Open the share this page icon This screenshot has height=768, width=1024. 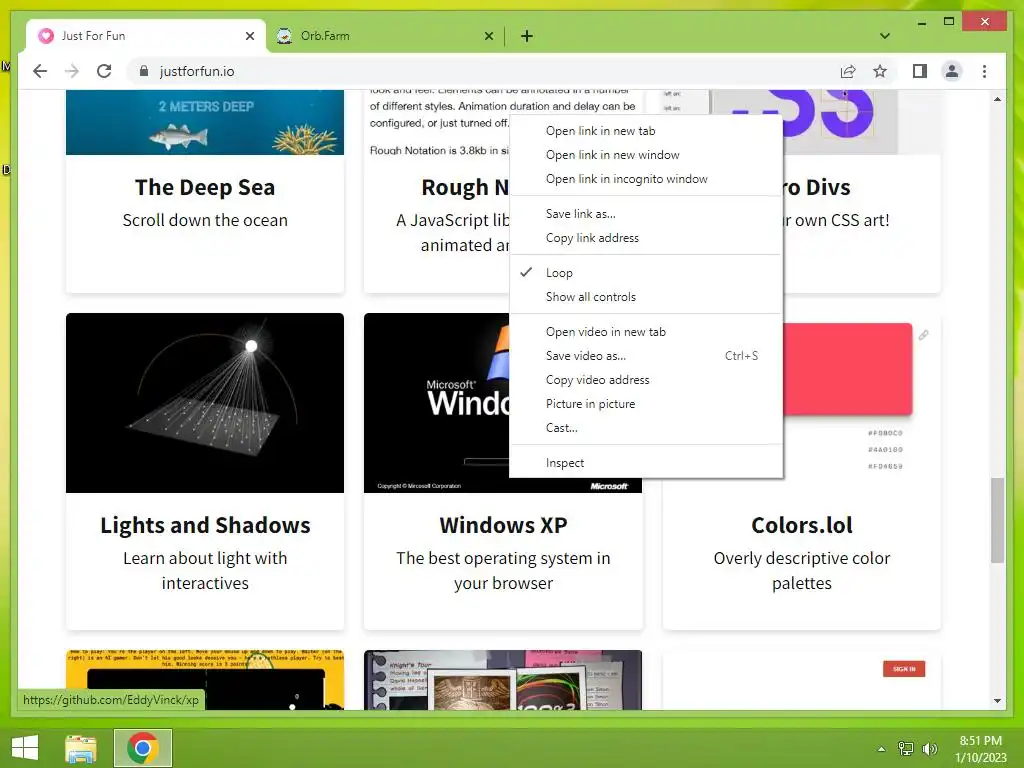tap(848, 71)
